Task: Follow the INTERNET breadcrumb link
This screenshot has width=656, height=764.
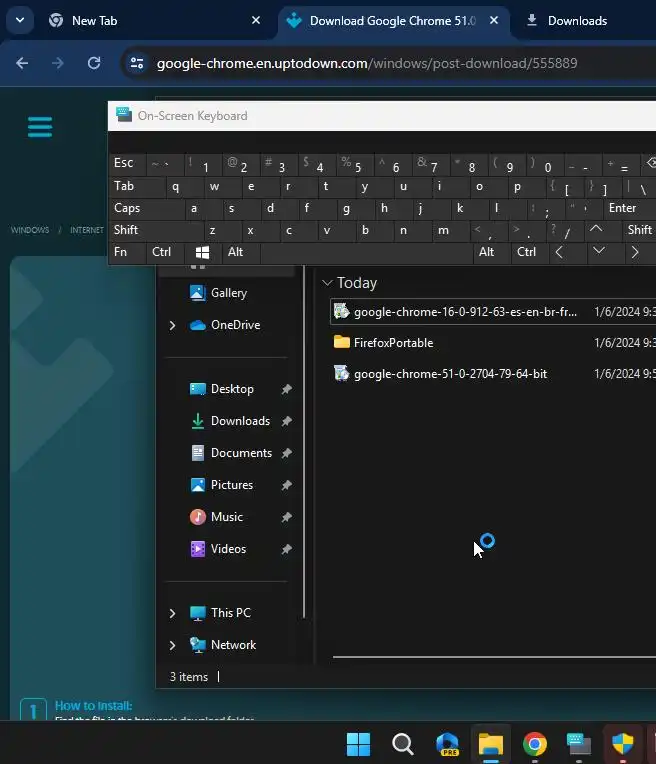Action: (x=87, y=230)
